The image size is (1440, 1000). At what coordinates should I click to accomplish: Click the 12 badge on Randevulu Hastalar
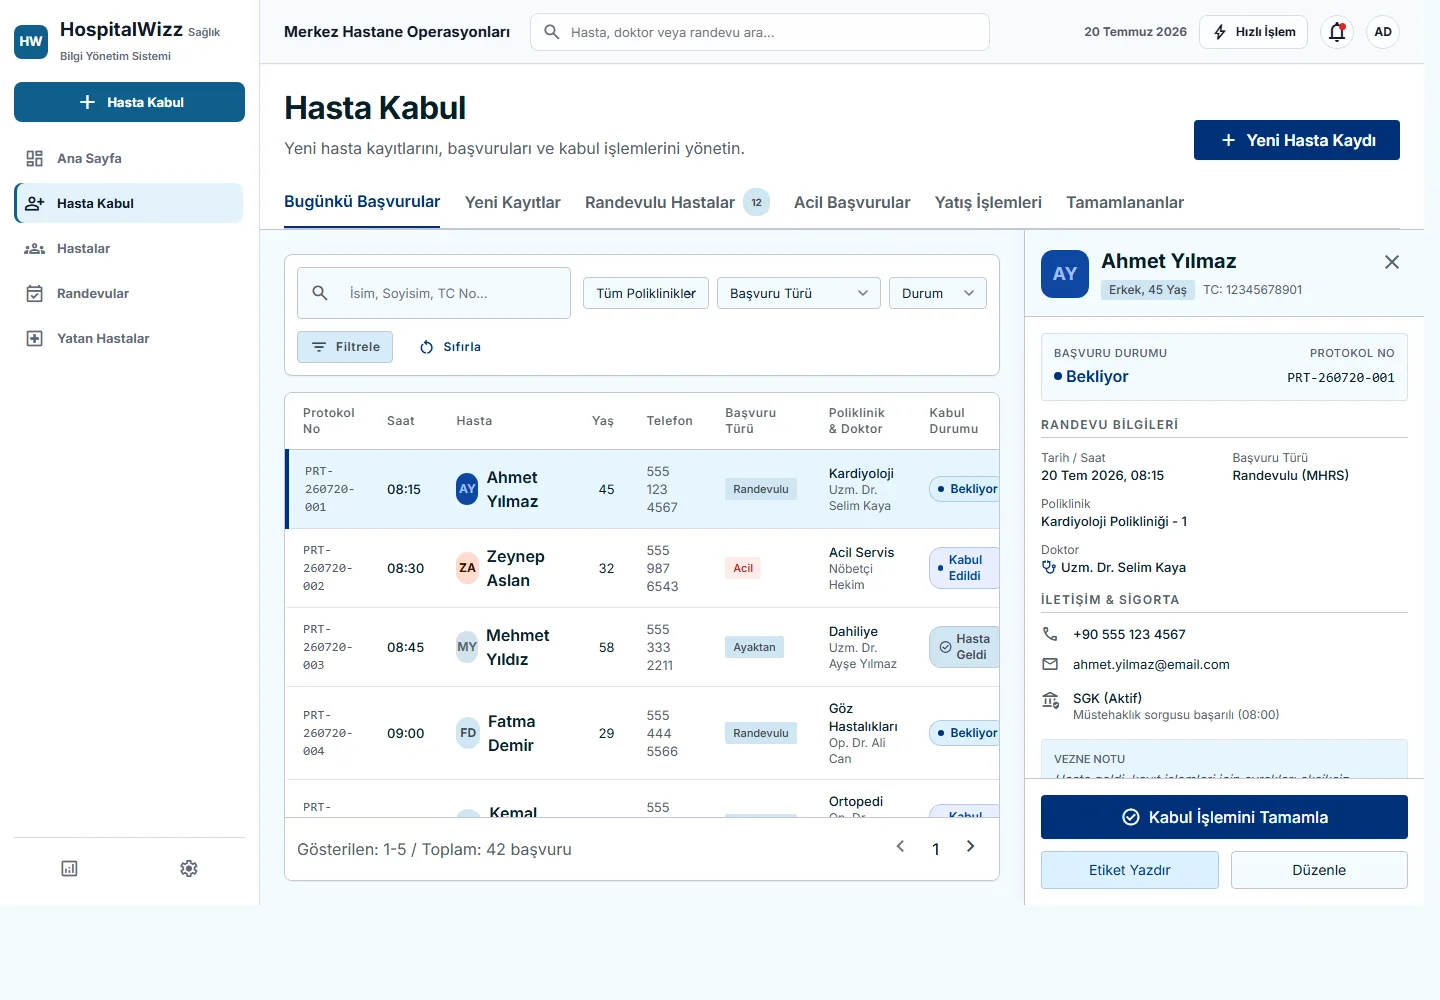[757, 202]
